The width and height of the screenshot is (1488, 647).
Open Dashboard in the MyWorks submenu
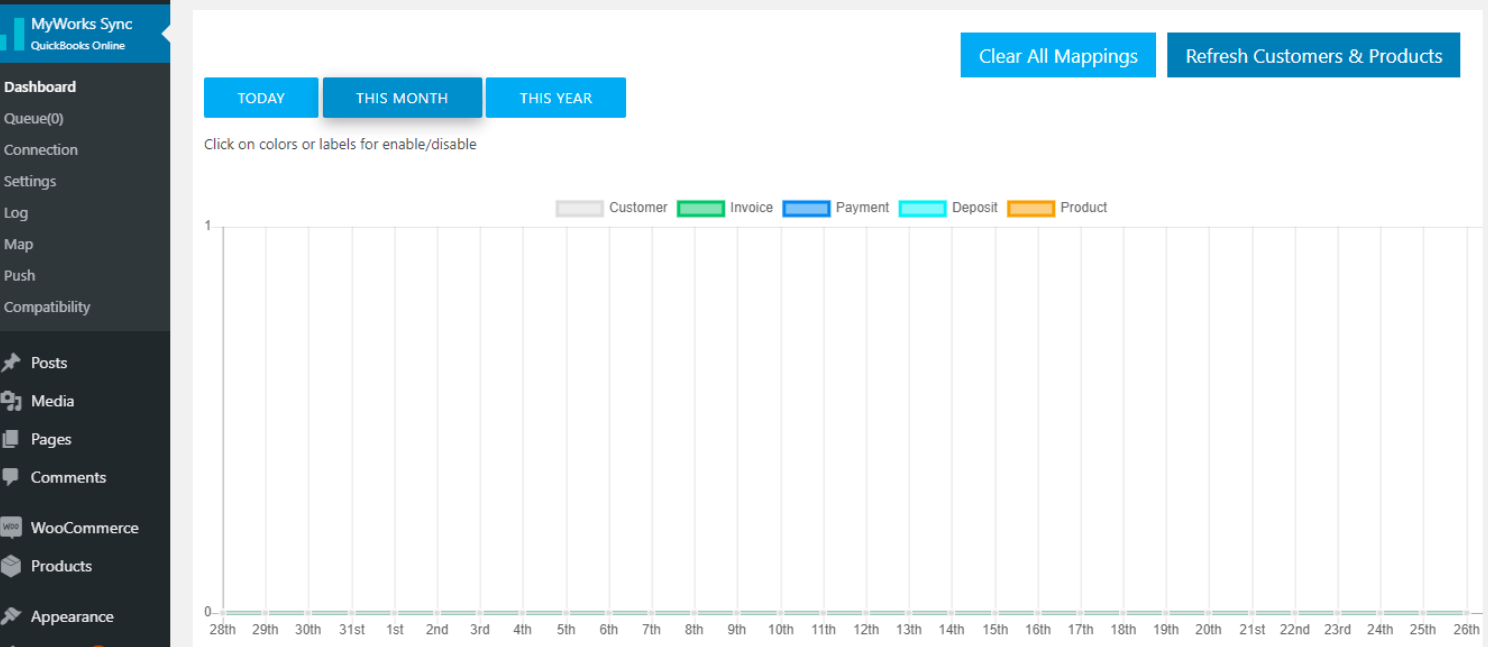tap(40, 87)
